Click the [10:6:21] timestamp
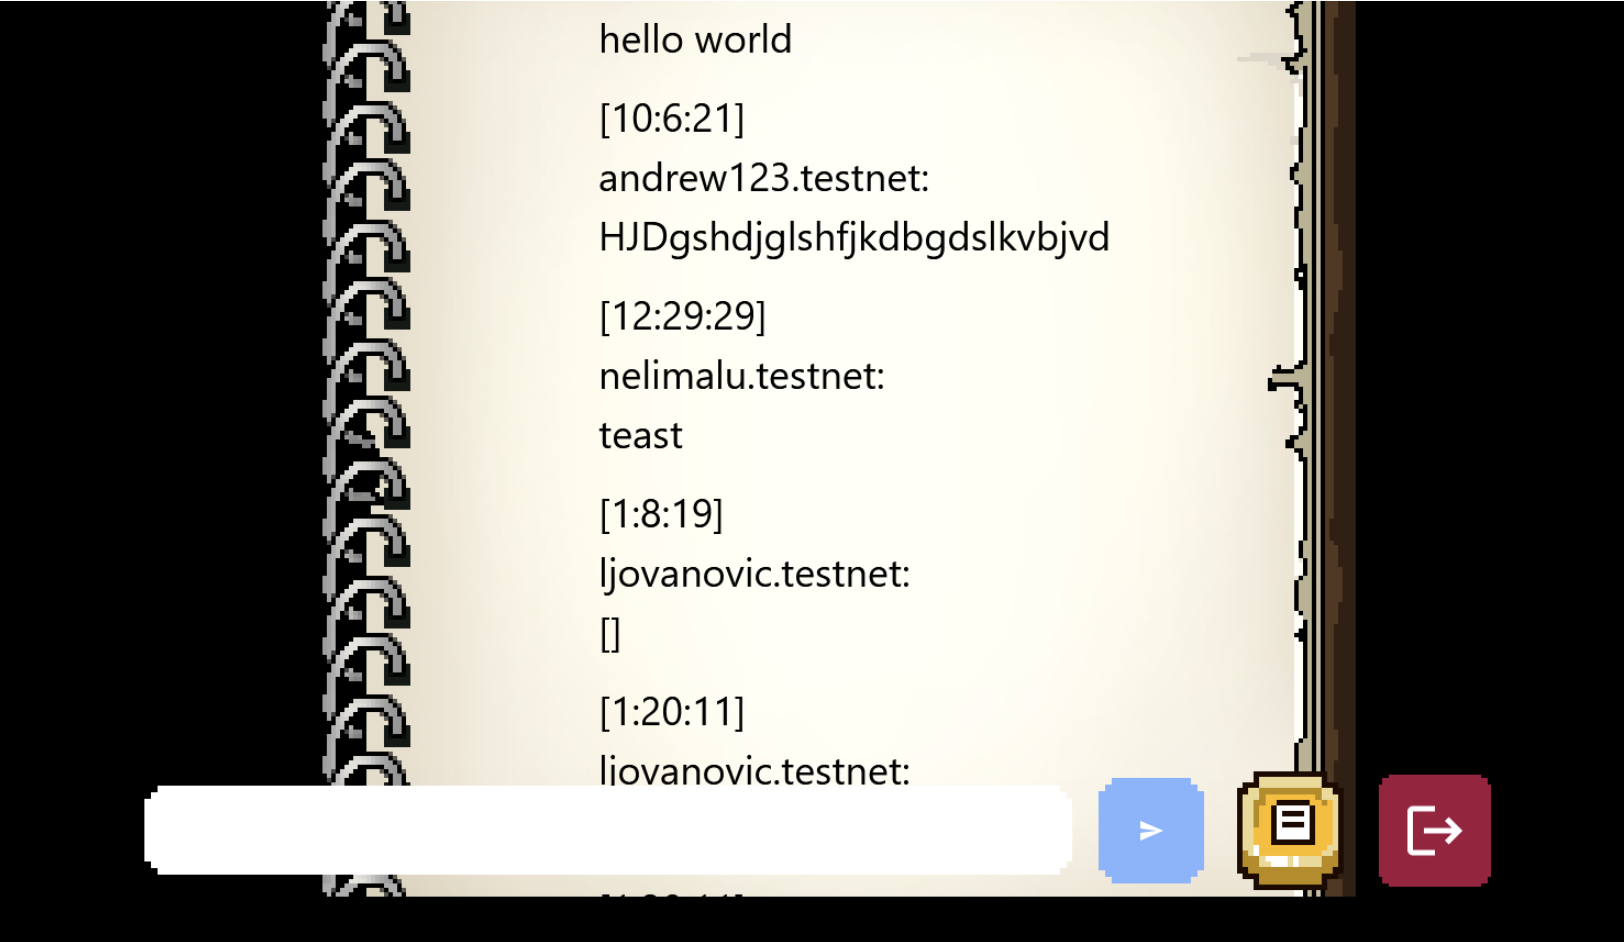 [672, 118]
